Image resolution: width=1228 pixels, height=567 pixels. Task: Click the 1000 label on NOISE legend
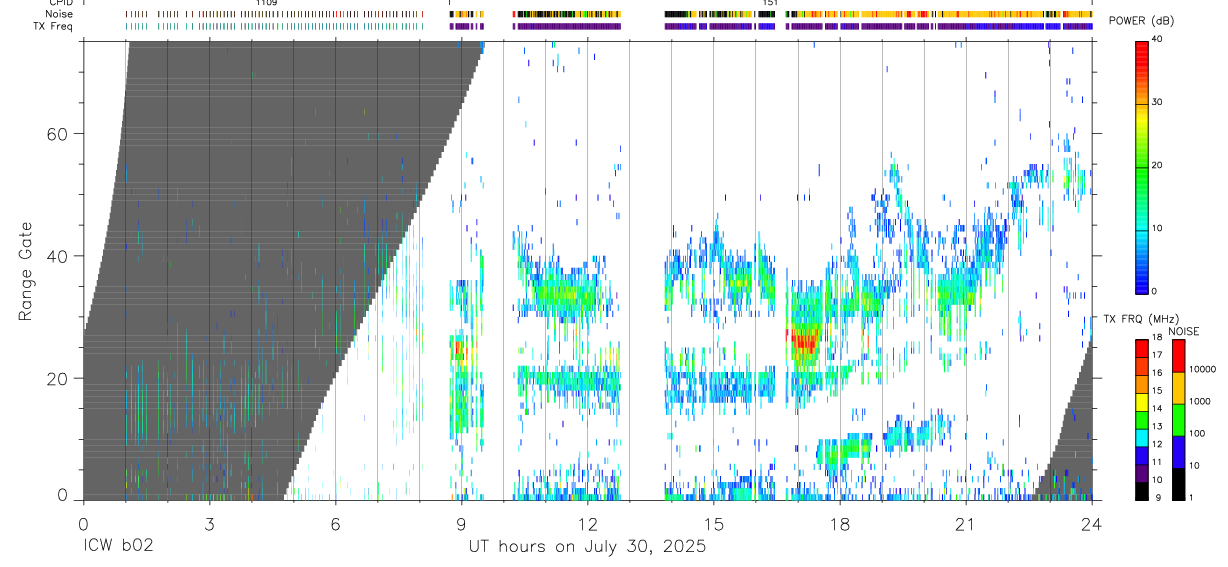point(1199,401)
